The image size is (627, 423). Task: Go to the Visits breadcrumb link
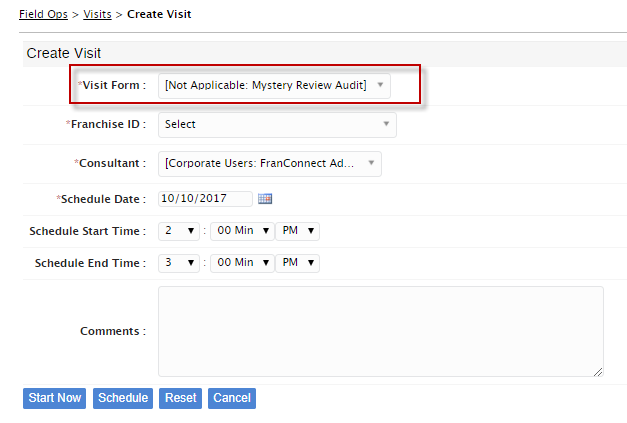click(x=97, y=14)
